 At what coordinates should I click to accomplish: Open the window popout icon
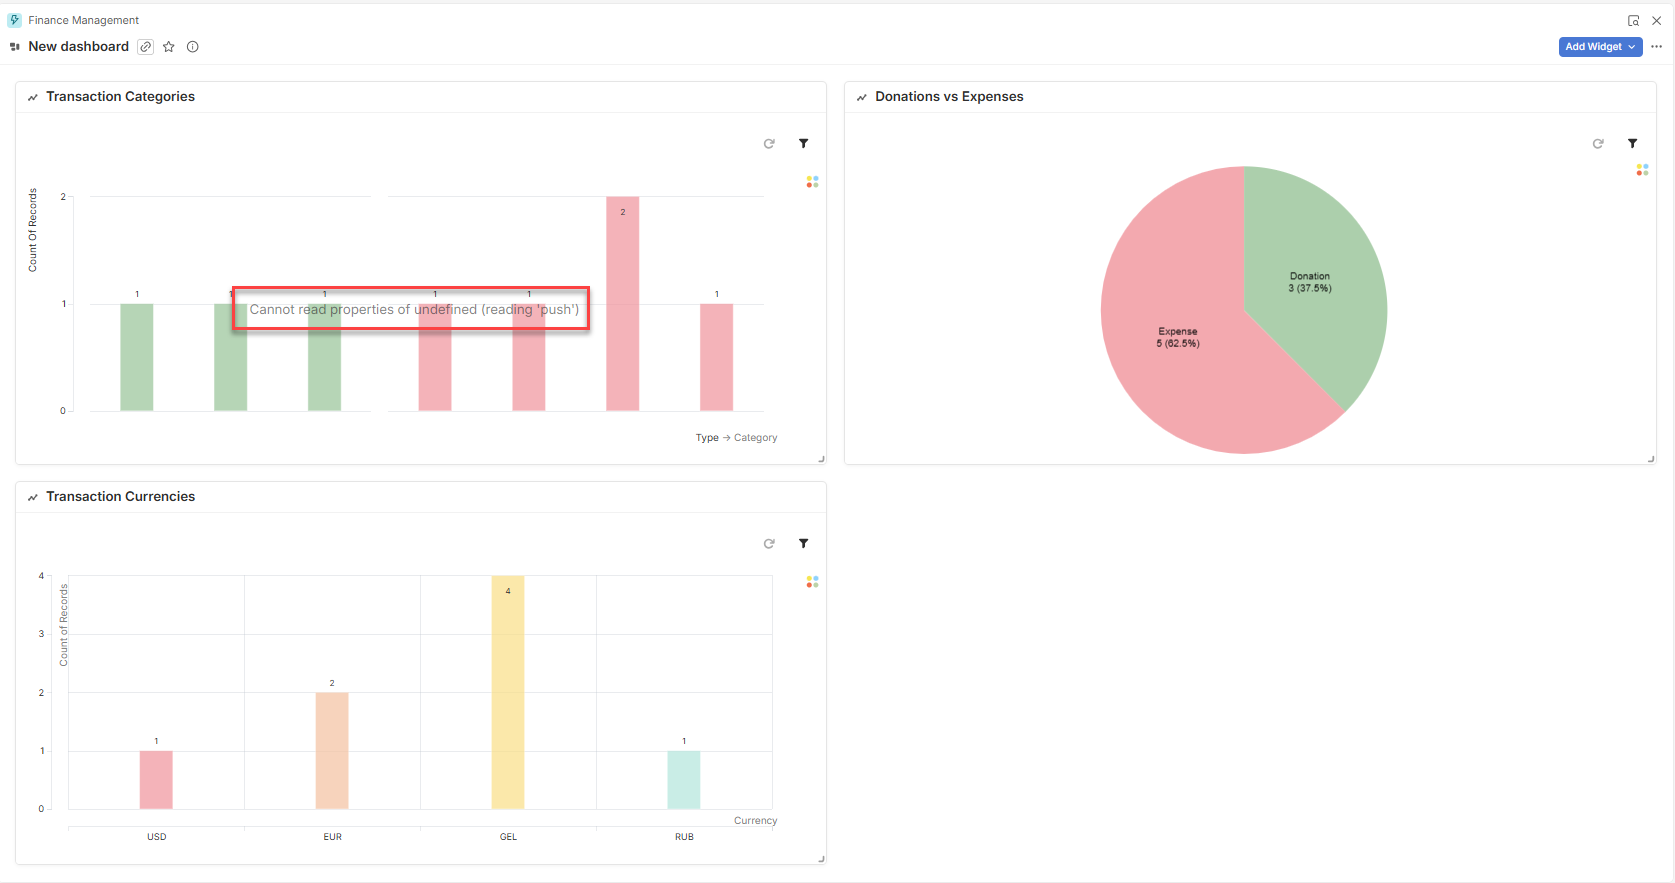(1633, 20)
